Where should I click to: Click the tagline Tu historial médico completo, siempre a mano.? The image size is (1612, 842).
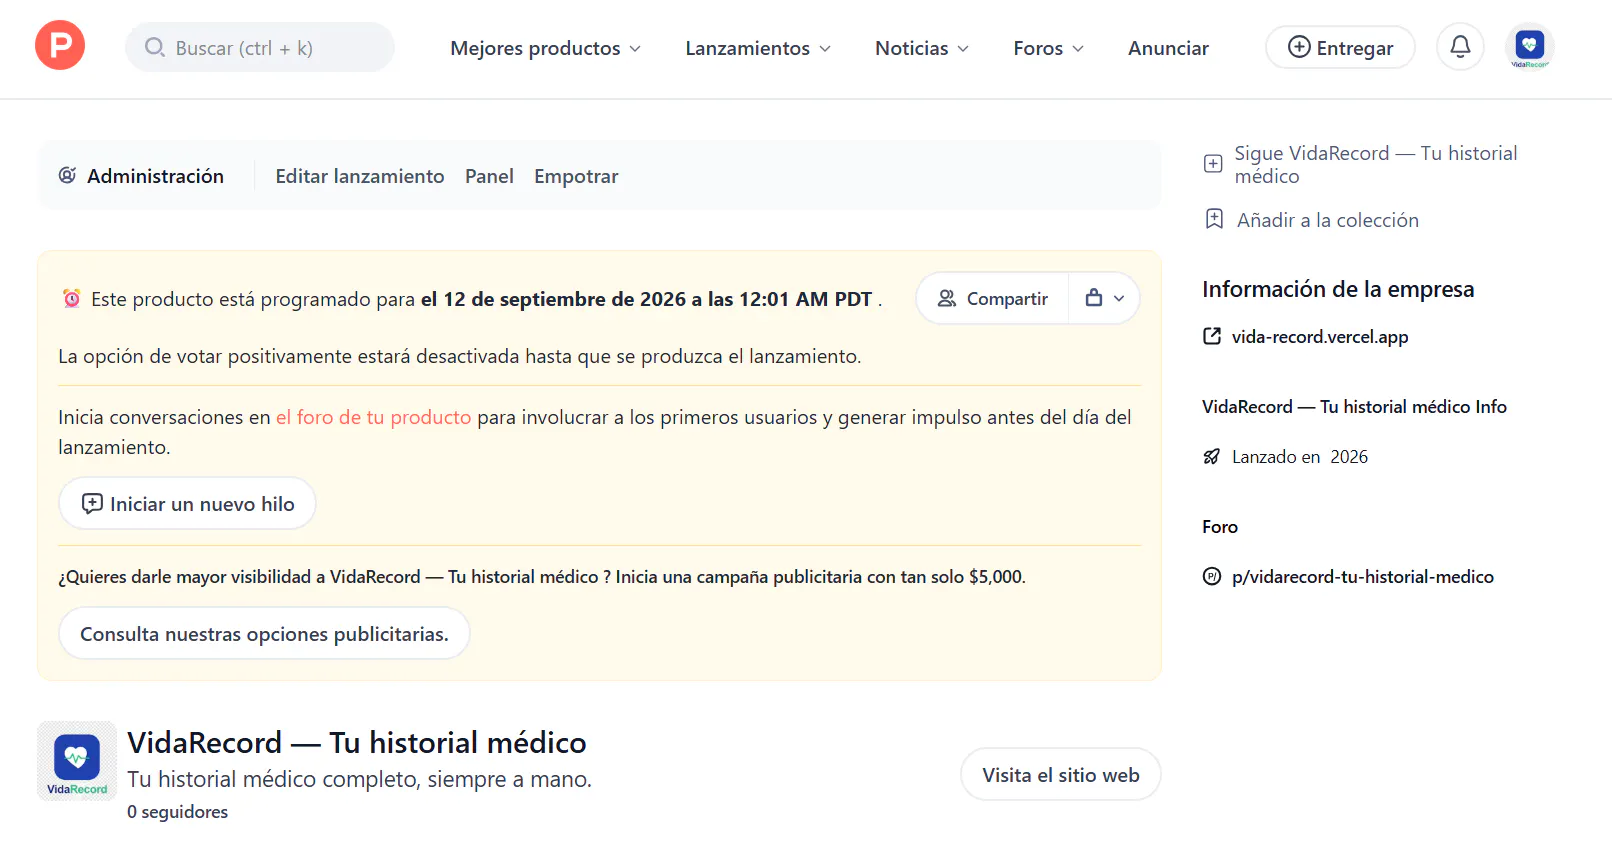[359, 779]
